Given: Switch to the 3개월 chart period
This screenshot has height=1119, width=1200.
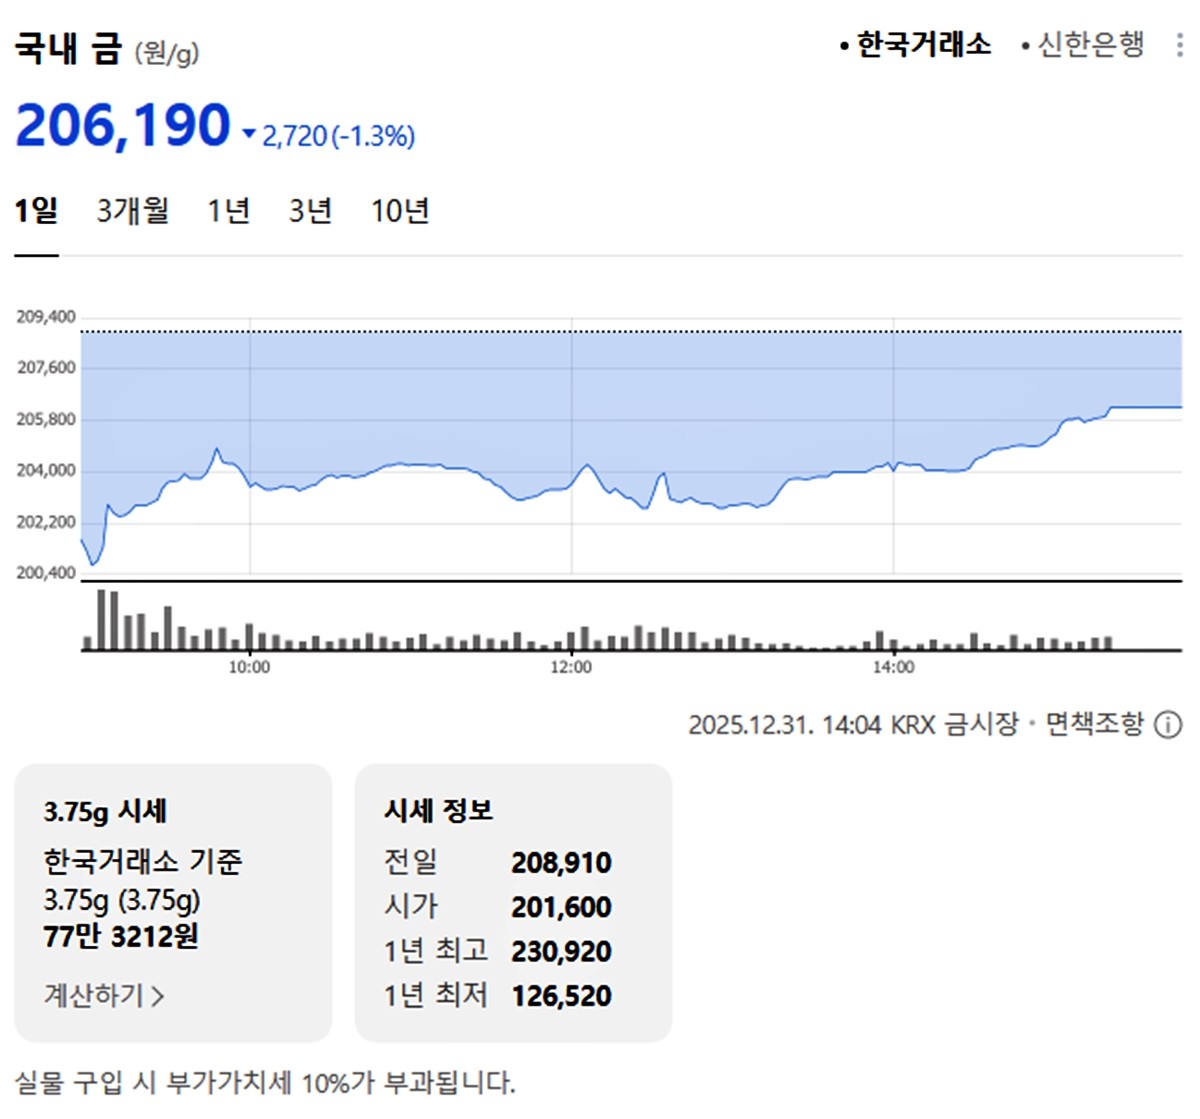Looking at the screenshot, I should (x=132, y=211).
